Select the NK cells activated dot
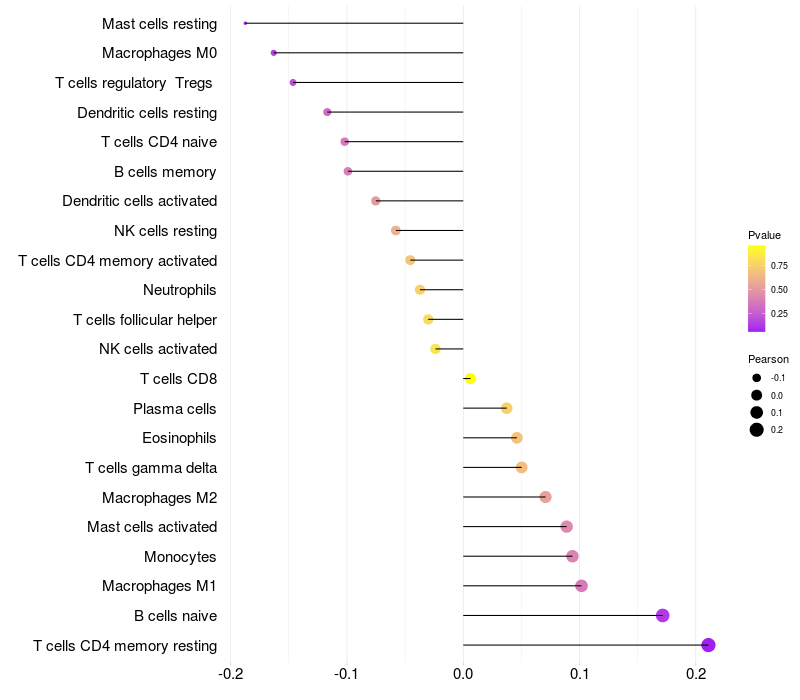This screenshot has width=800, height=700. click(x=435, y=349)
